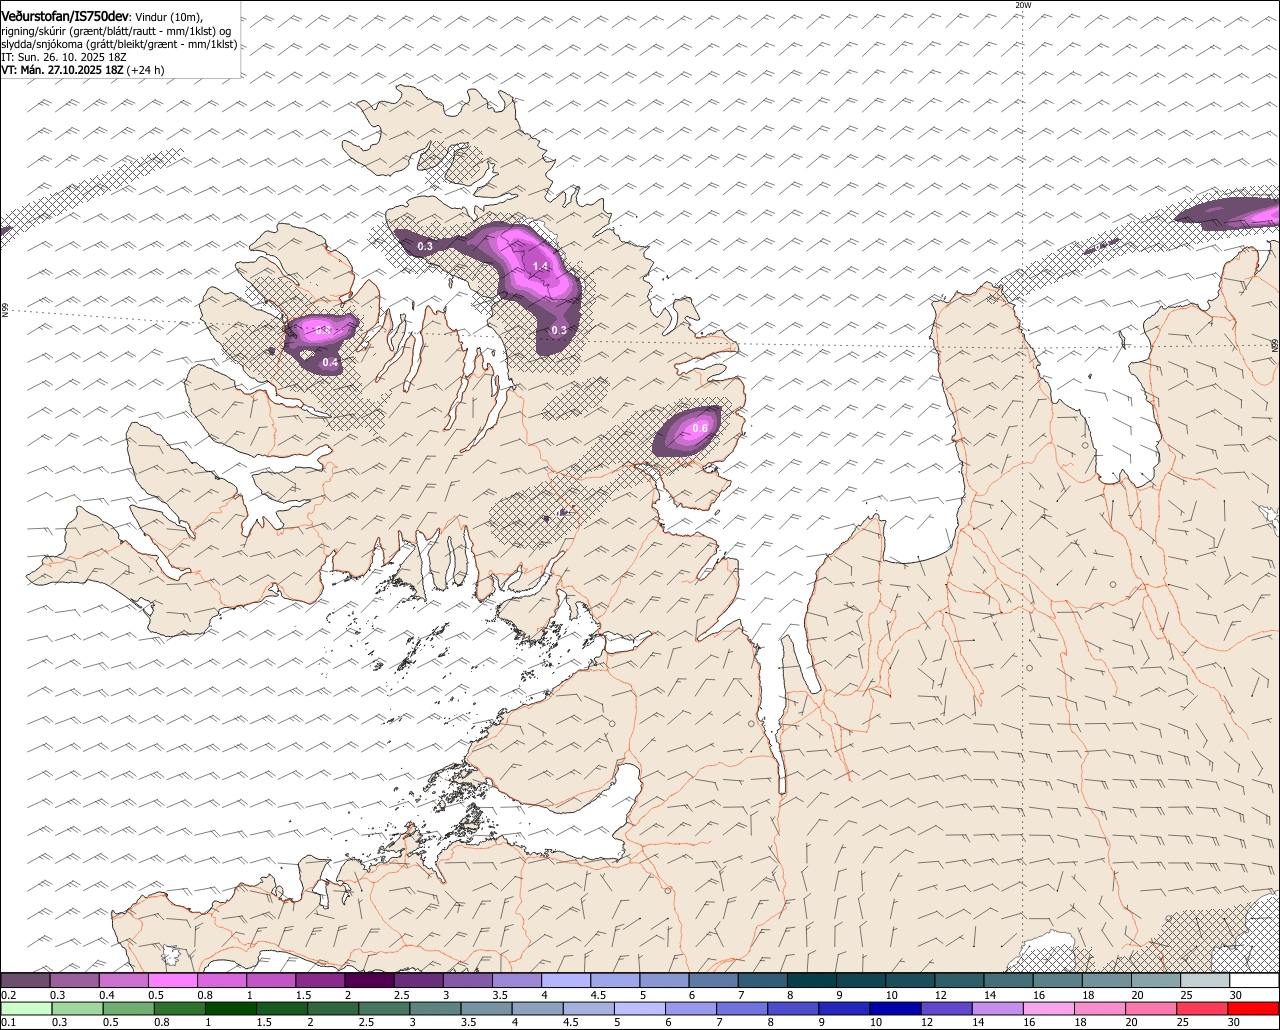Select the 20 grey-teal swatch, upper legend row
The width and height of the screenshot is (1280, 1030).
tap(1156, 980)
